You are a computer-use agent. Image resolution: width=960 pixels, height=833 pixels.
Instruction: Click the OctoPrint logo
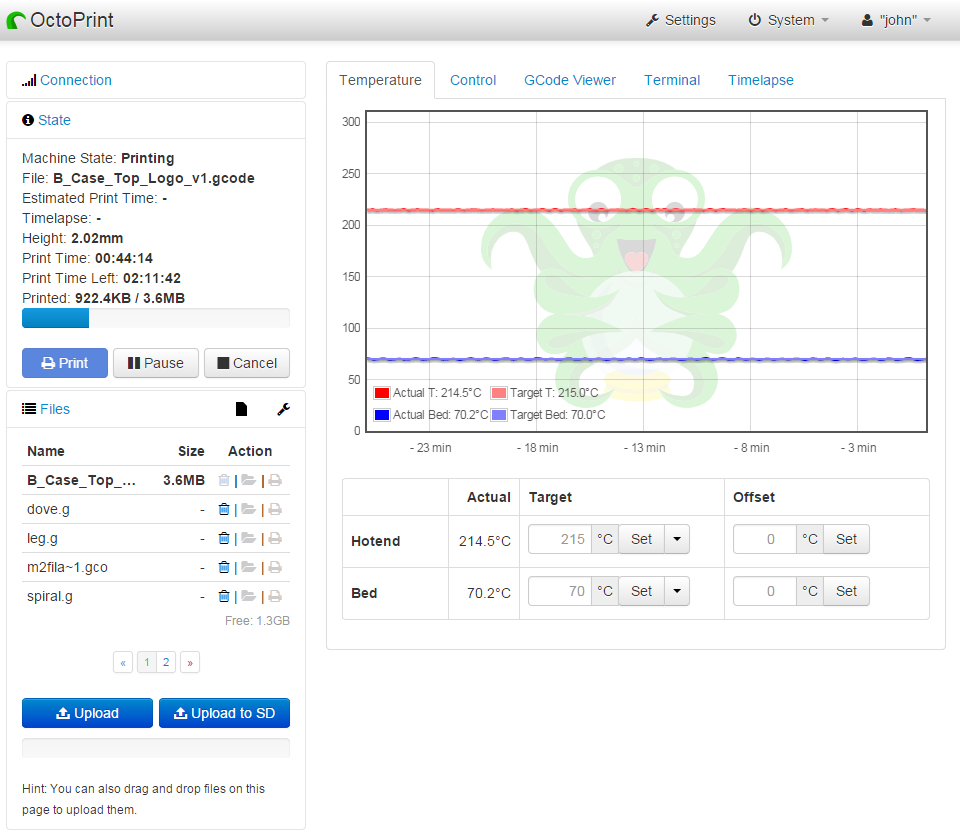pos(60,20)
